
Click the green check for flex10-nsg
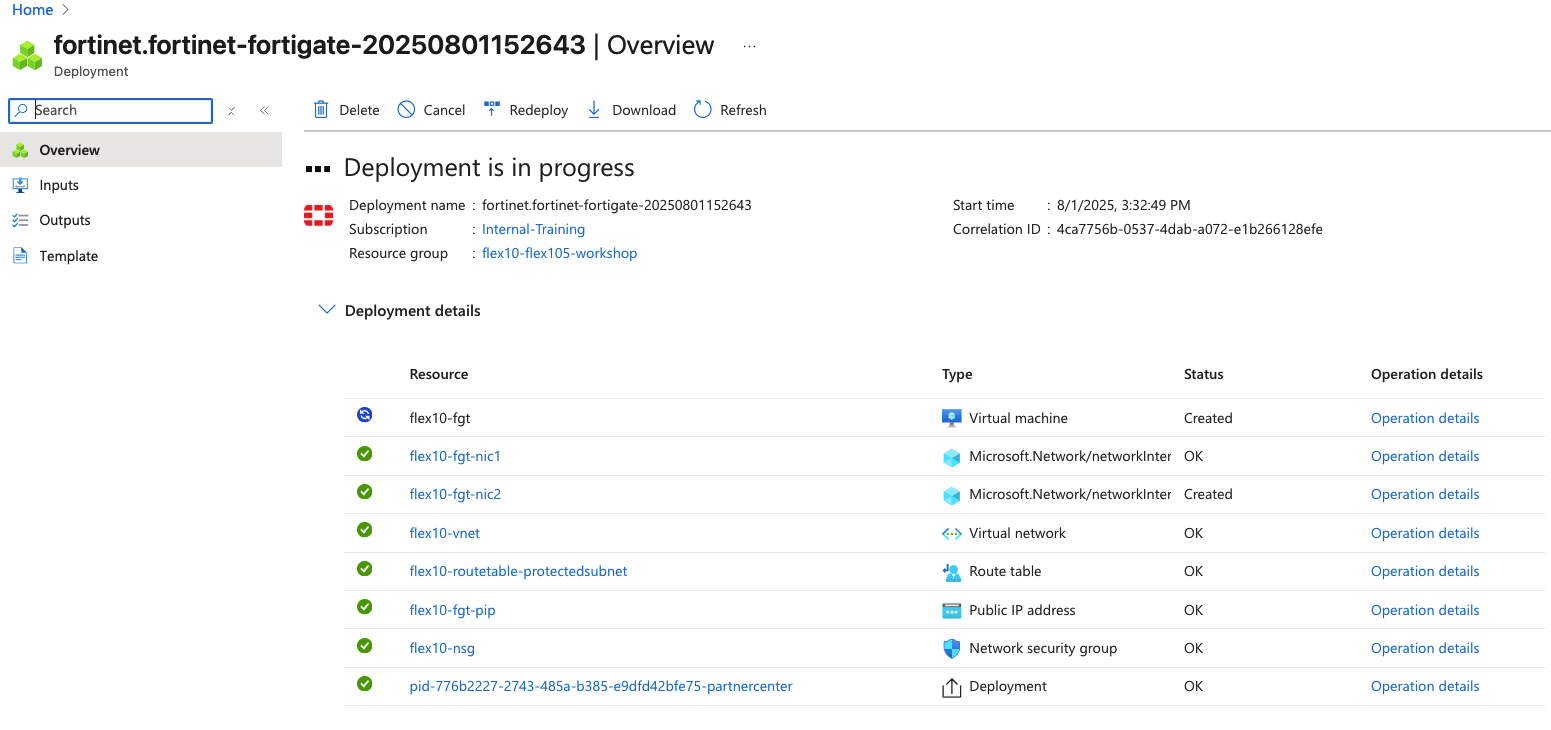click(365, 645)
